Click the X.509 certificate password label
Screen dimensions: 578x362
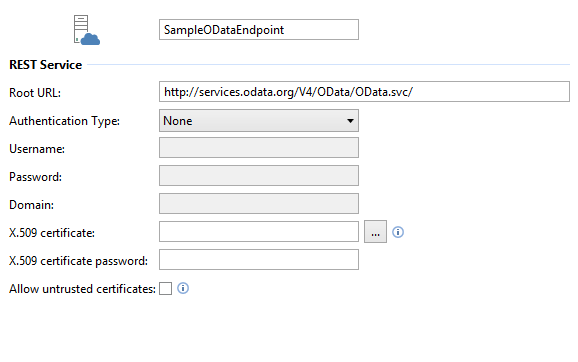coord(79,261)
